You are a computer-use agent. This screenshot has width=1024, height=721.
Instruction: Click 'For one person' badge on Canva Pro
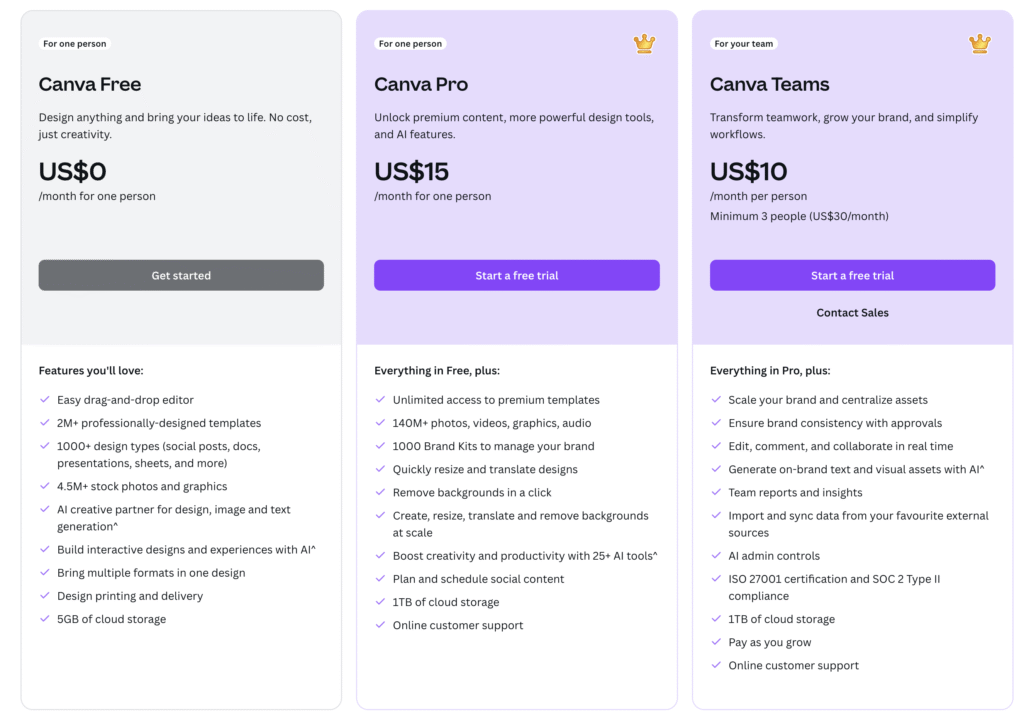(x=410, y=44)
